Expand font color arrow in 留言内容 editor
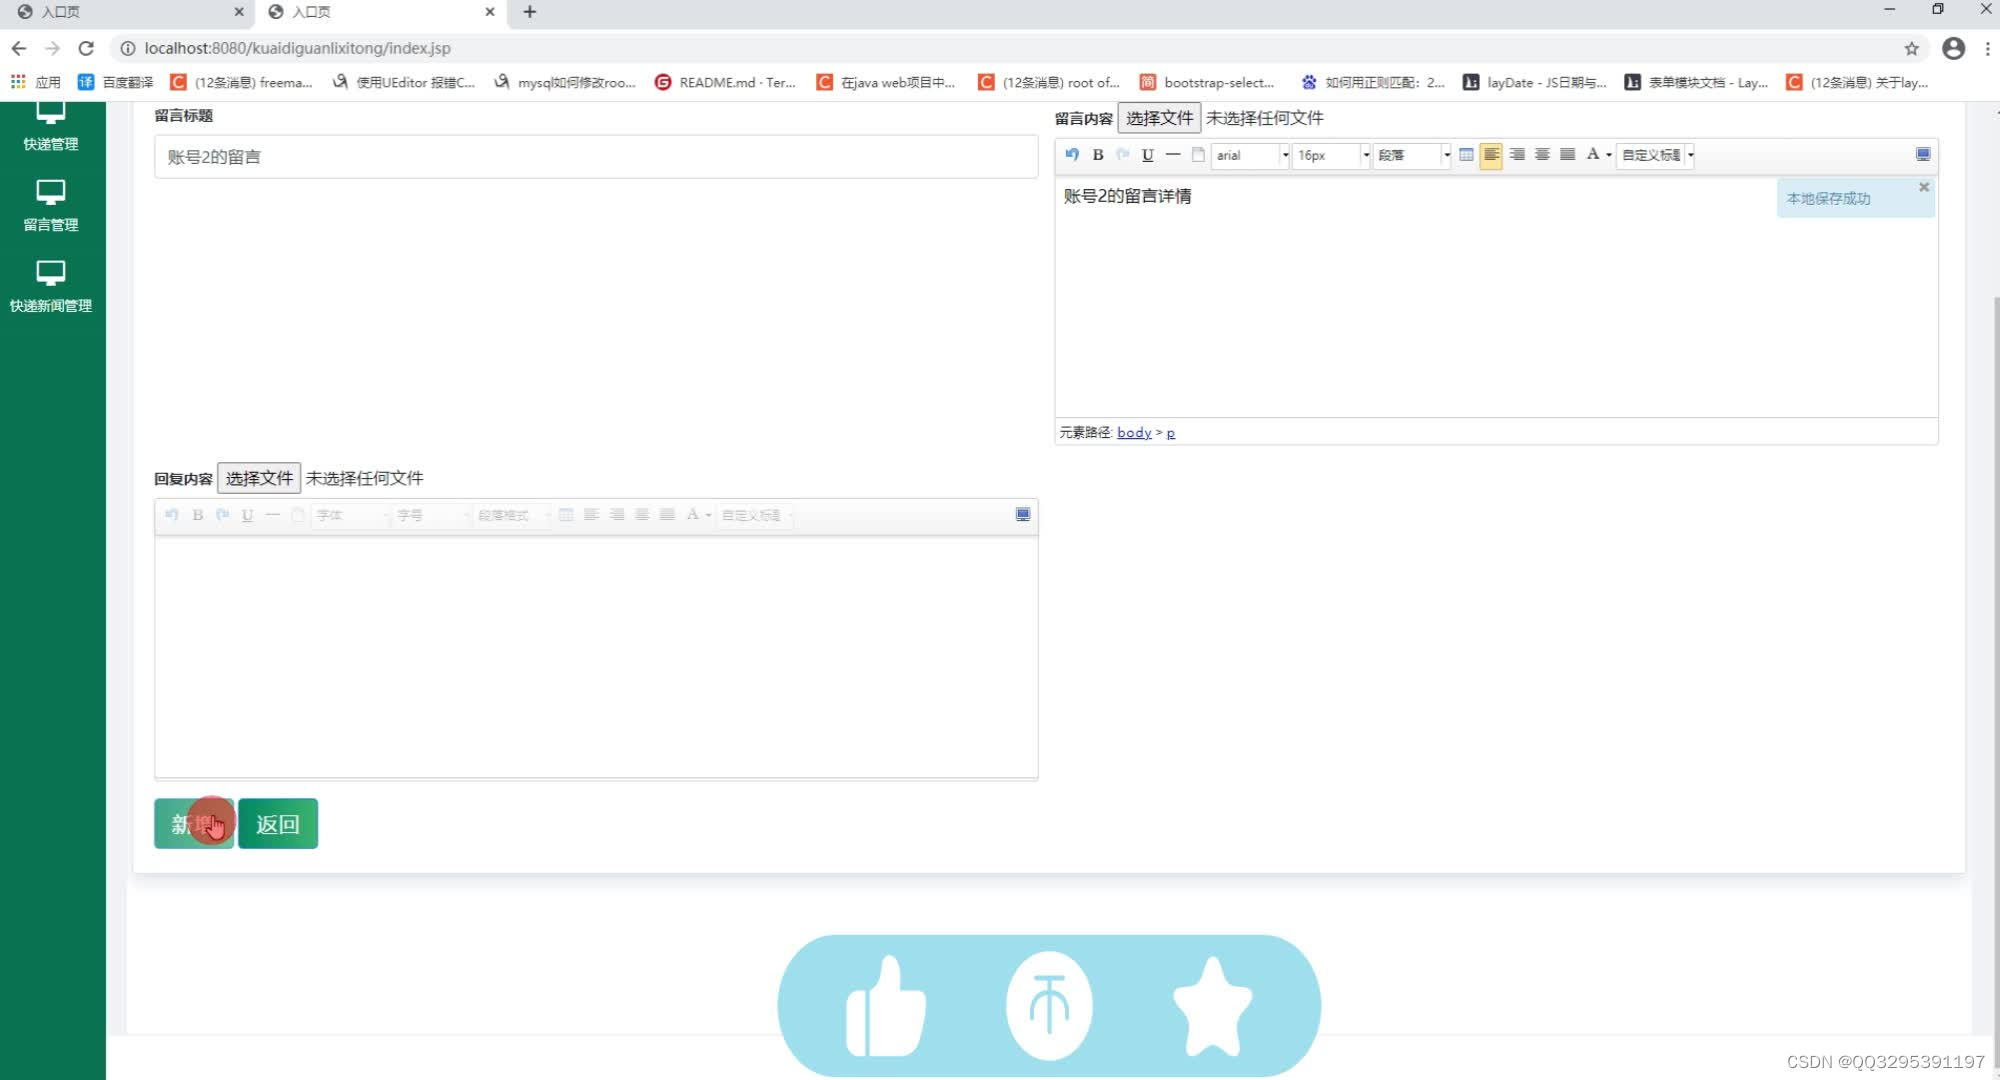 (1608, 155)
